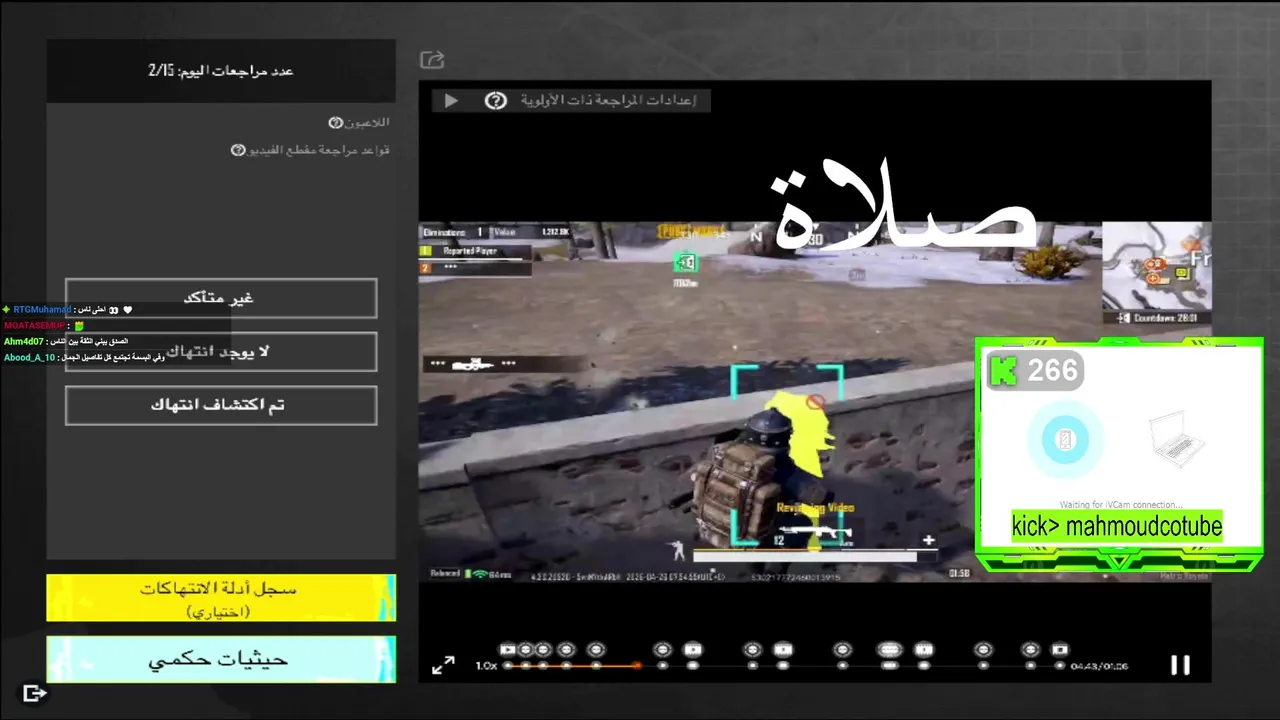Open the اللاعبون help icon
1280x720 pixels.
(x=336, y=122)
